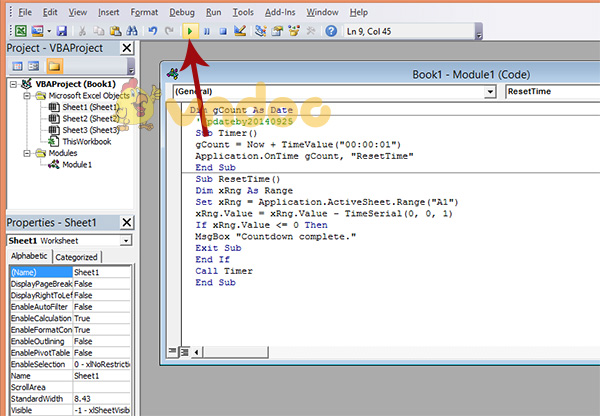
Task: Collapse the Modules folder
Action: (27, 153)
